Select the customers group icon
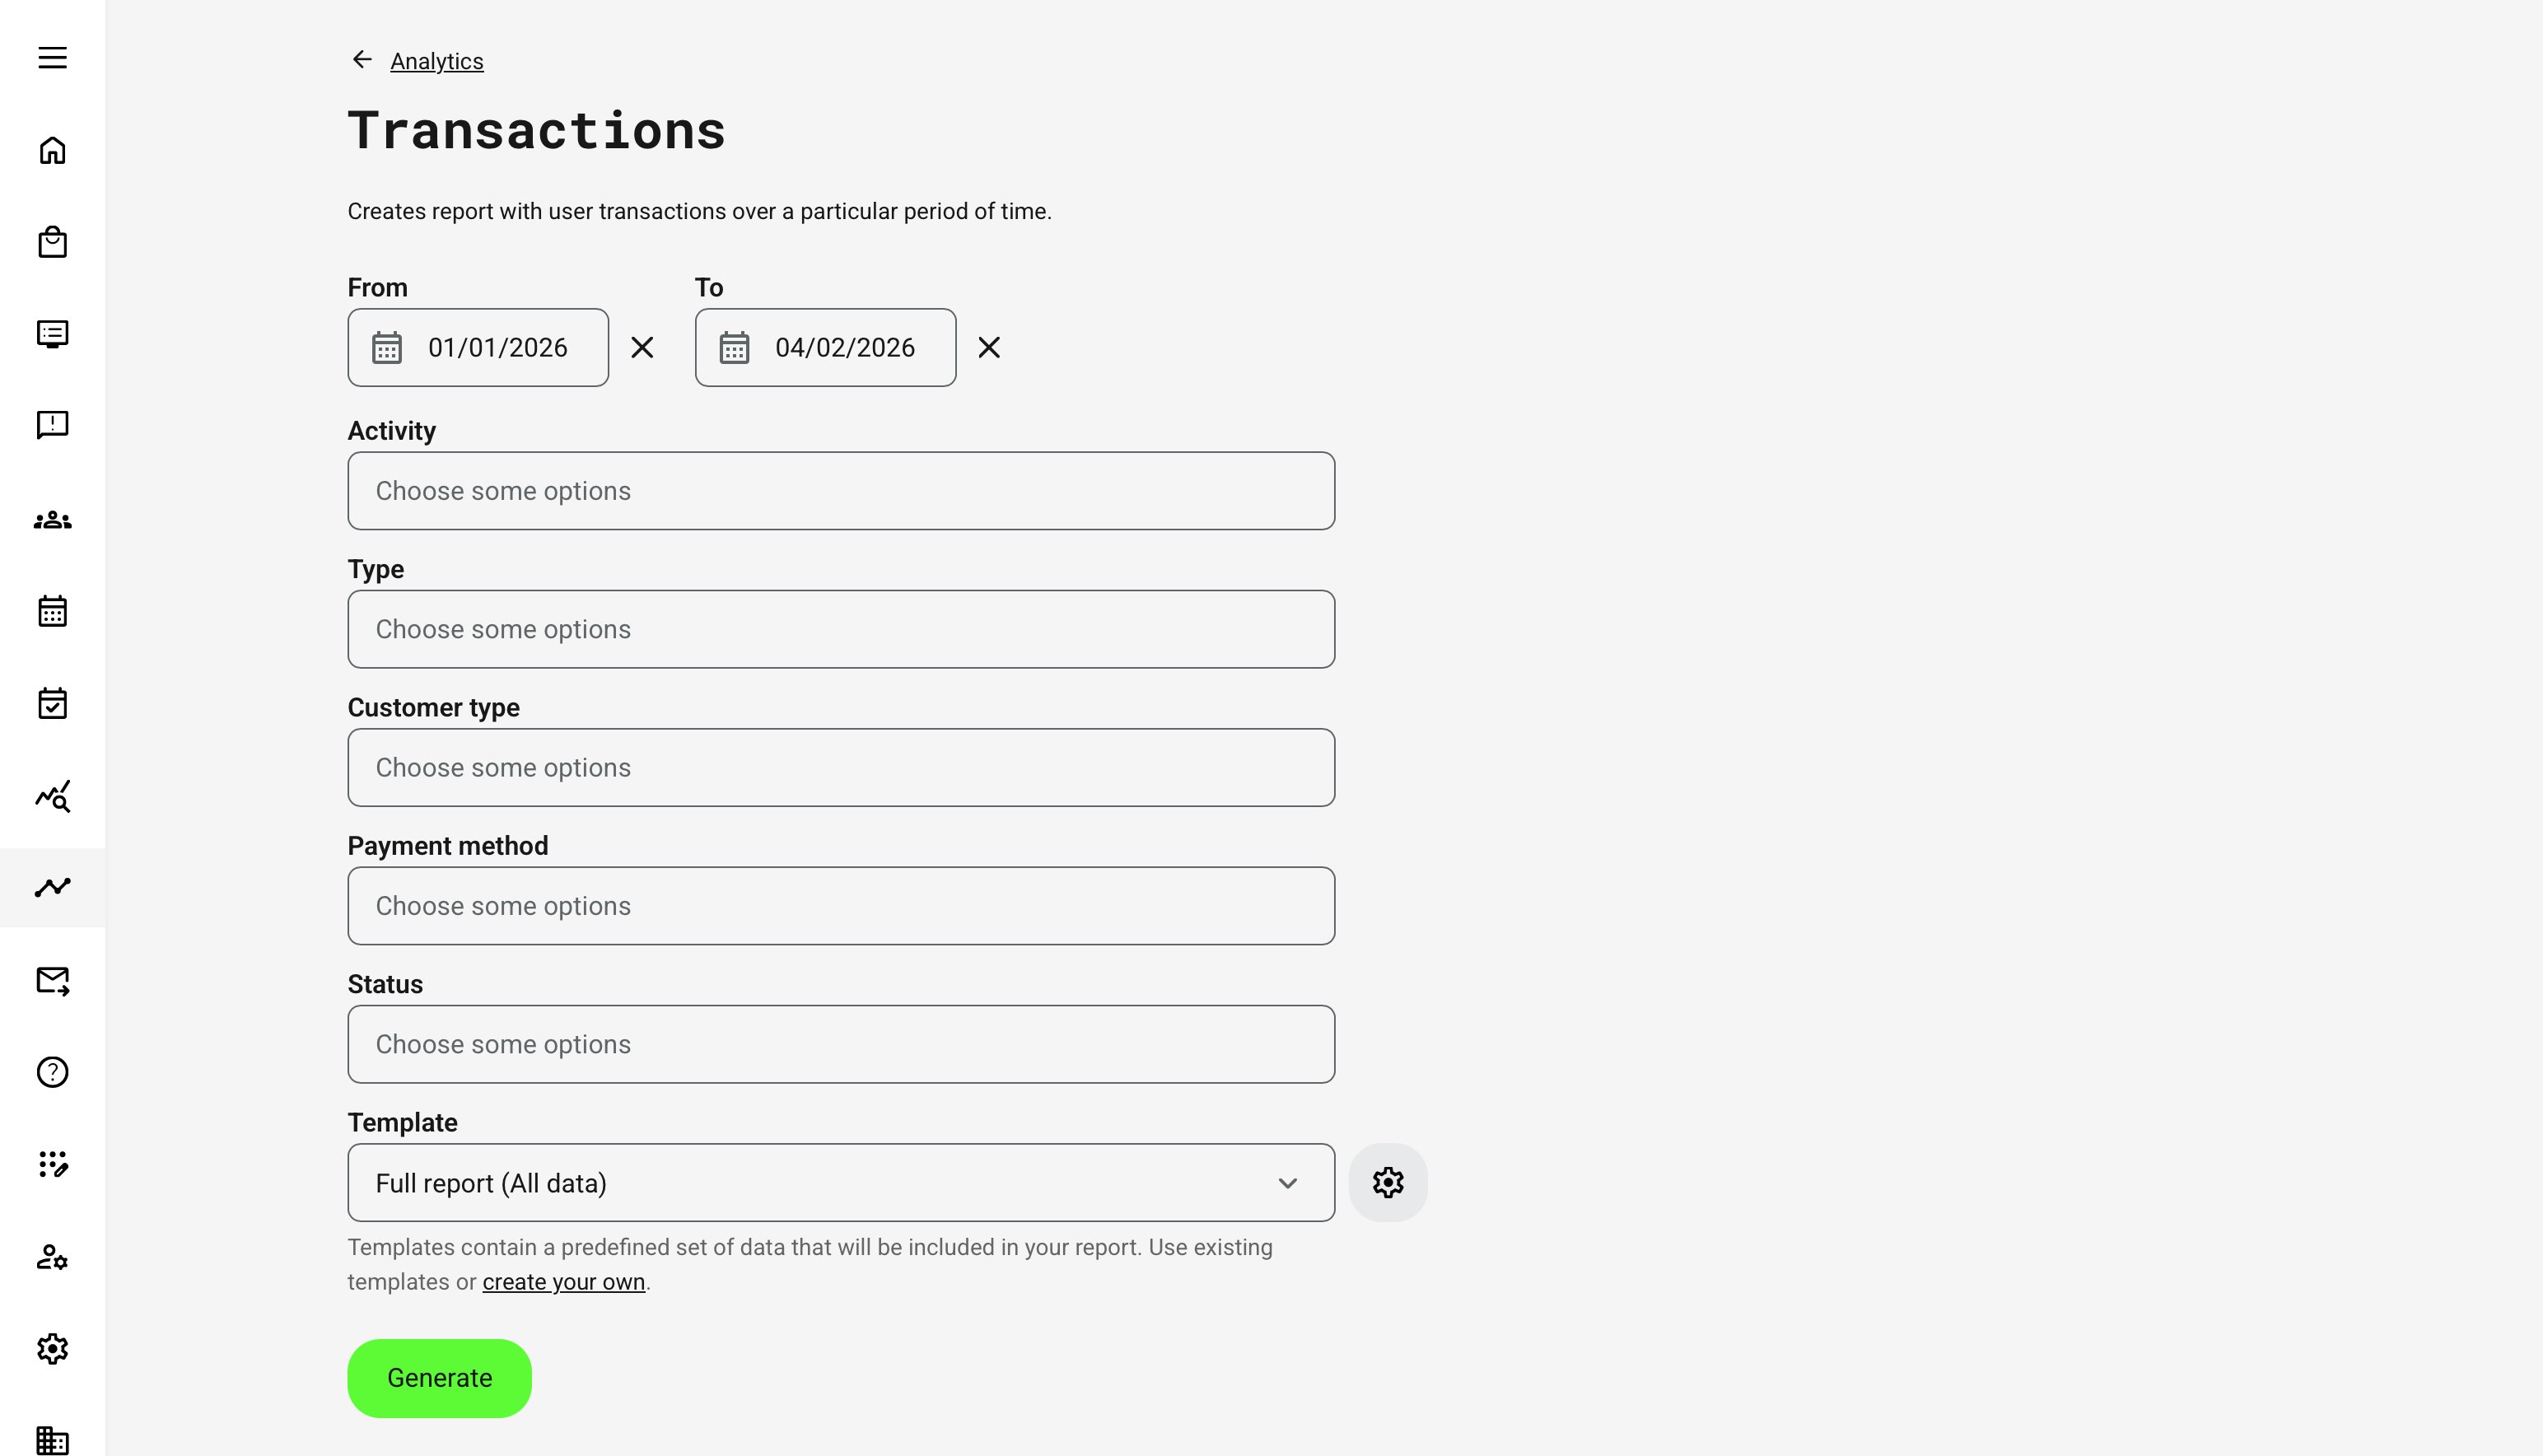 tap(52, 519)
